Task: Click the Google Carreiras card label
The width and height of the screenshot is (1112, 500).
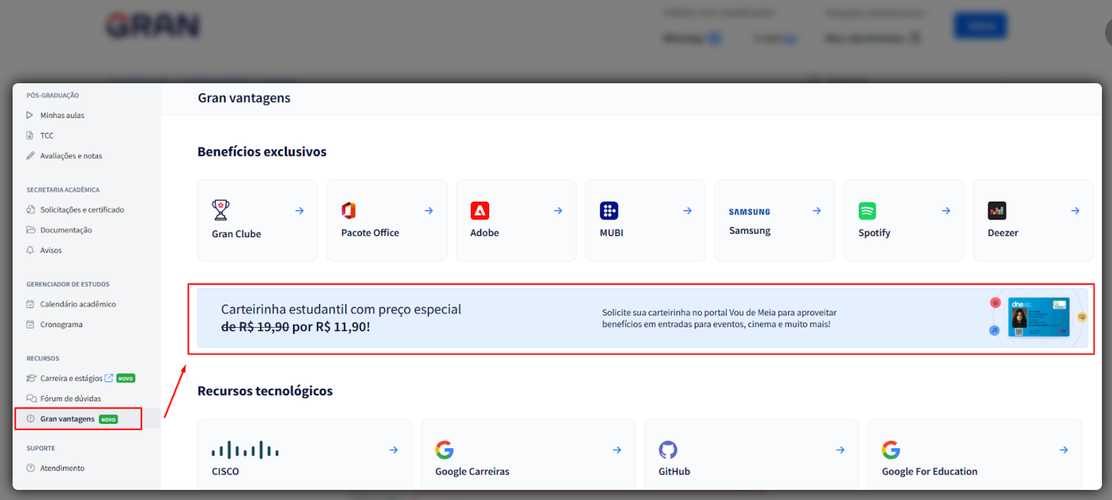Action: (472, 472)
